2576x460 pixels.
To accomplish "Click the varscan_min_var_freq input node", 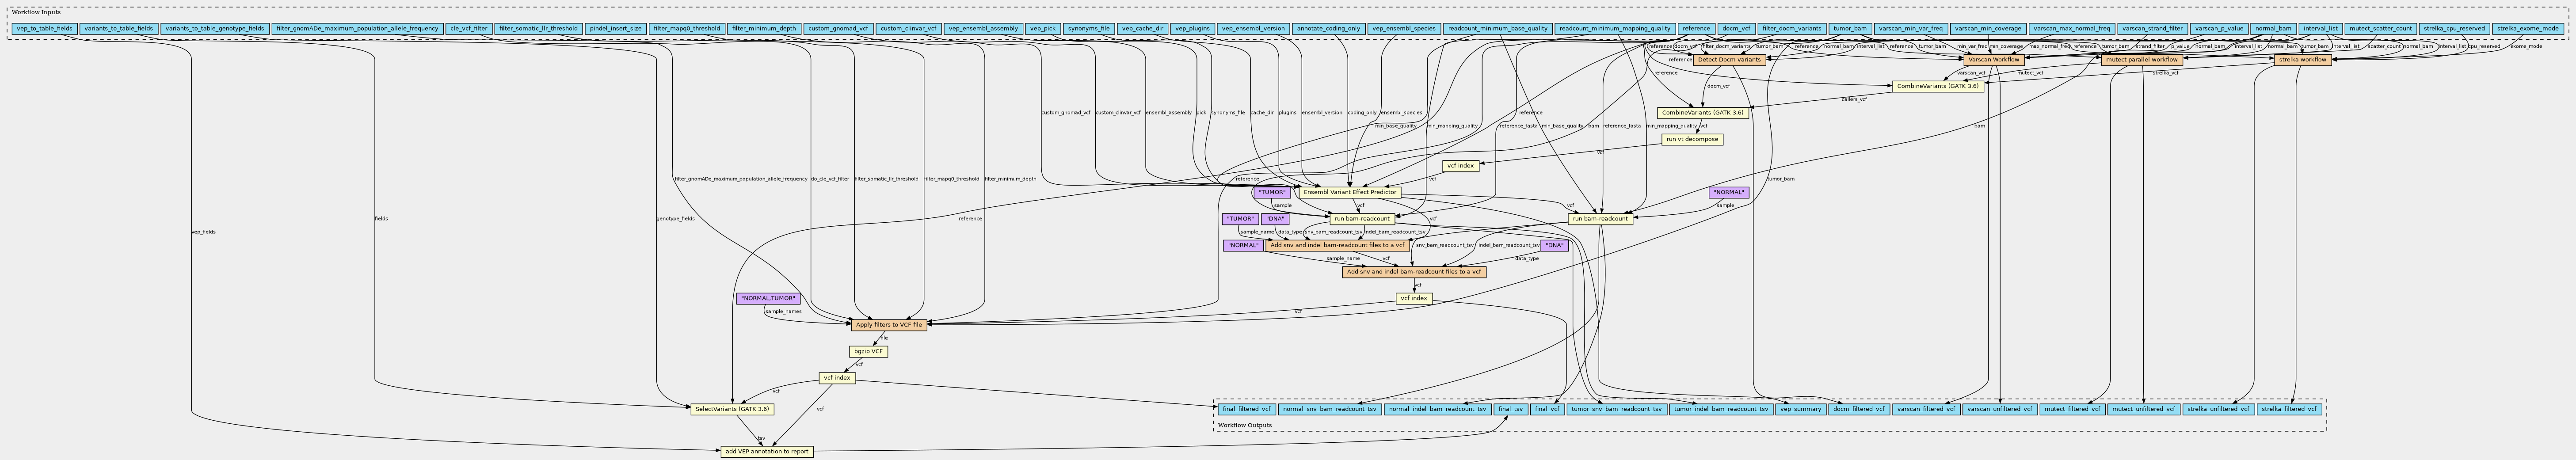I will [1910, 29].
